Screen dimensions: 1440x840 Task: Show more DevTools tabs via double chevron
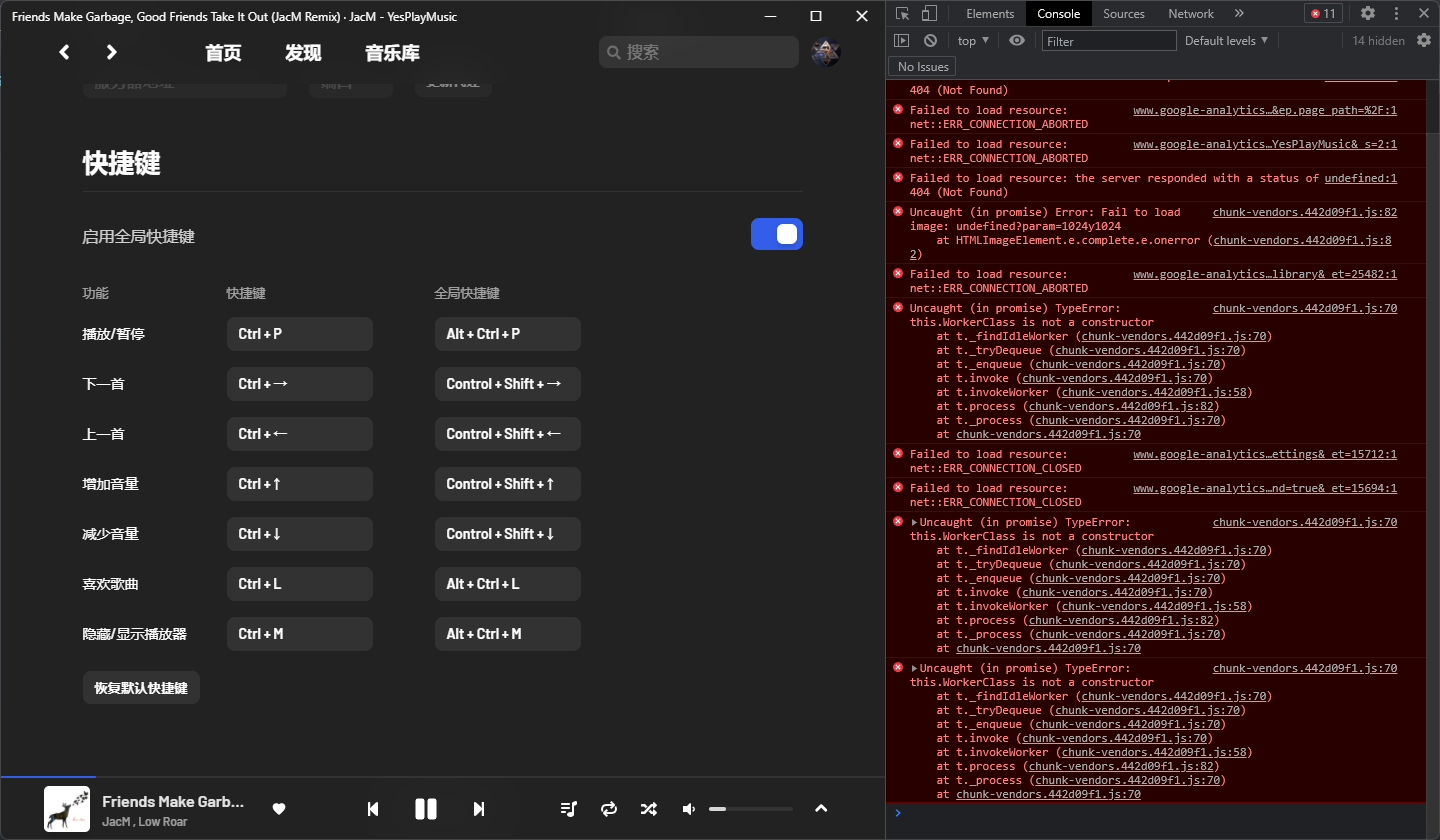coord(1239,13)
